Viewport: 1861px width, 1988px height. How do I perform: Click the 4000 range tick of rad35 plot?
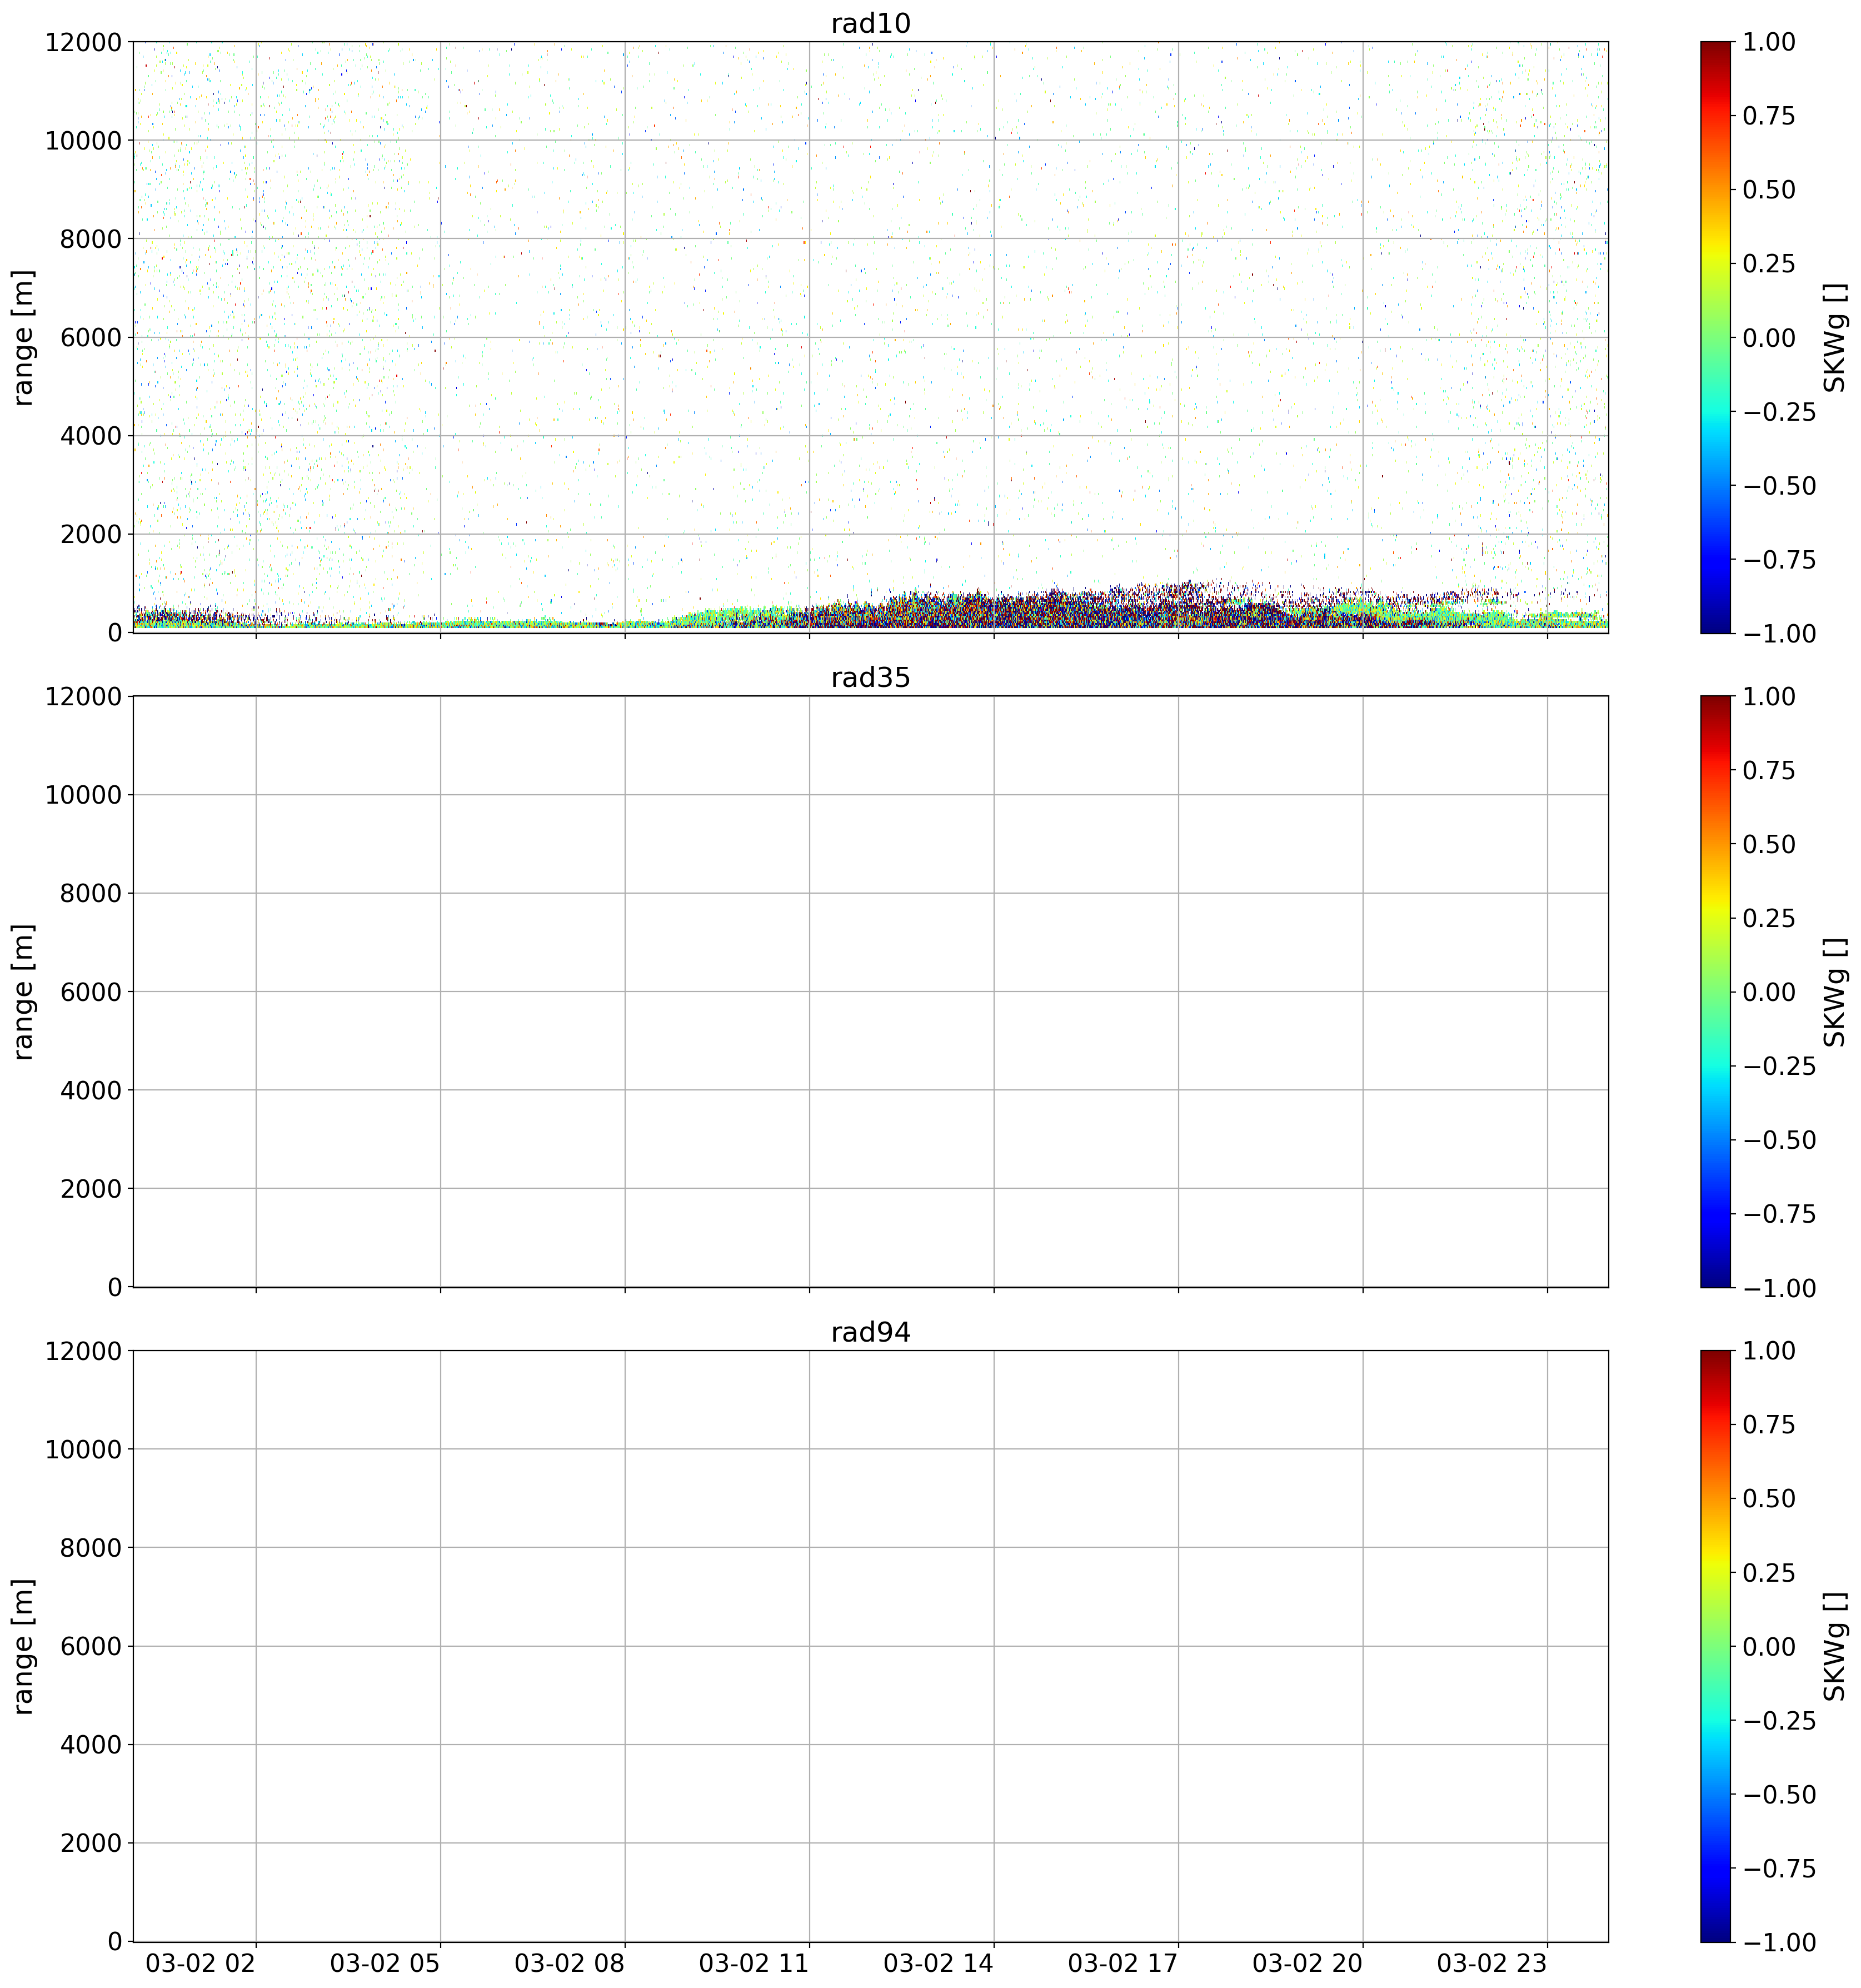91,1090
